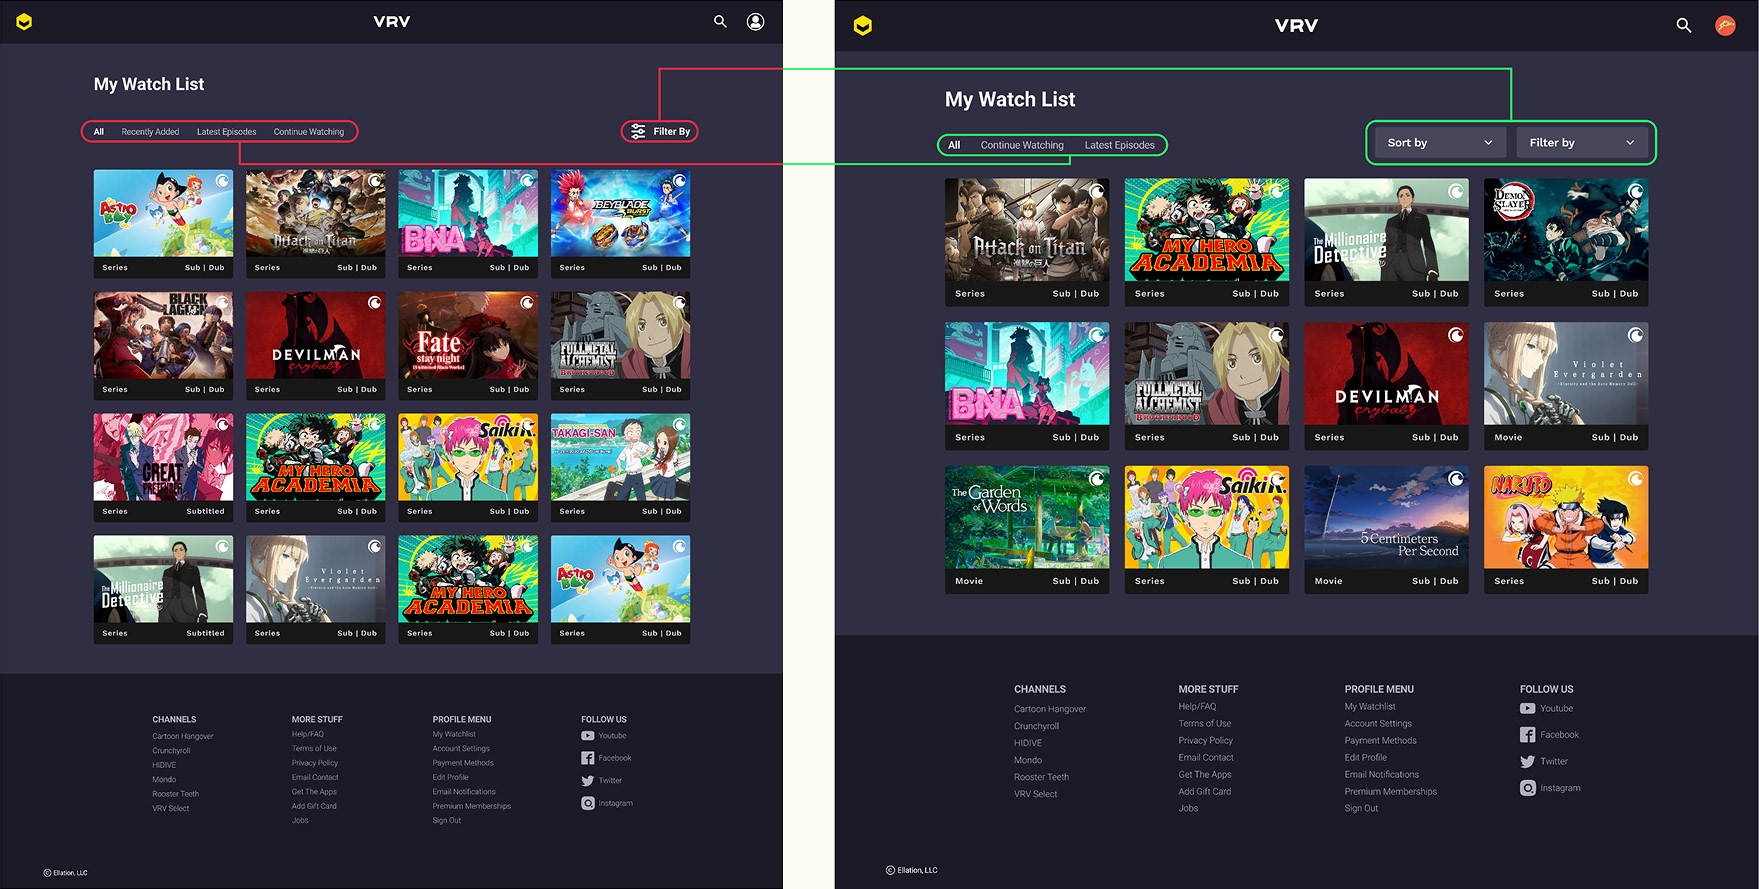Open the Sort by dropdown in right mockup

click(1440, 143)
